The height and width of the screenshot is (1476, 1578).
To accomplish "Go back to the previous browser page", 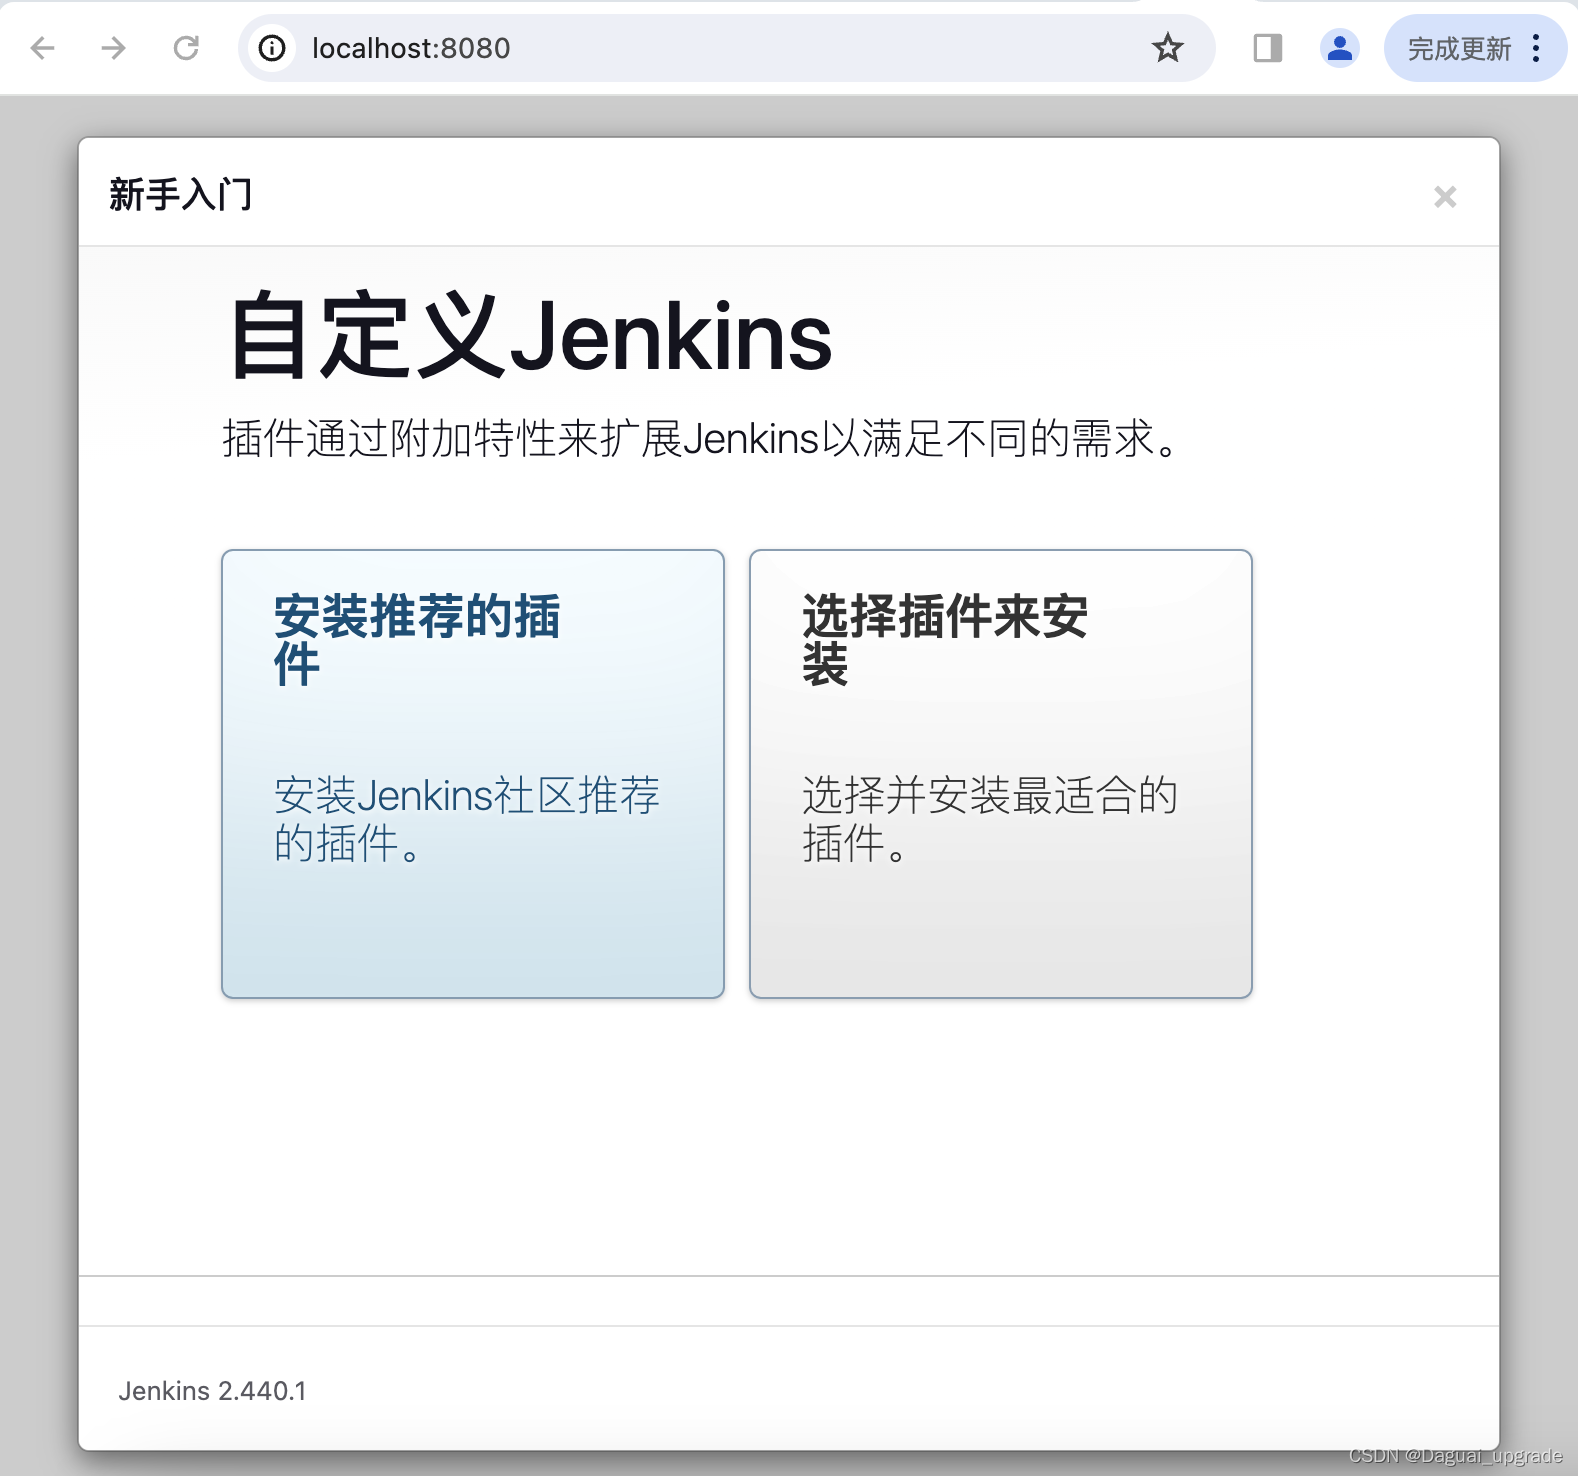I will point(42,48).
